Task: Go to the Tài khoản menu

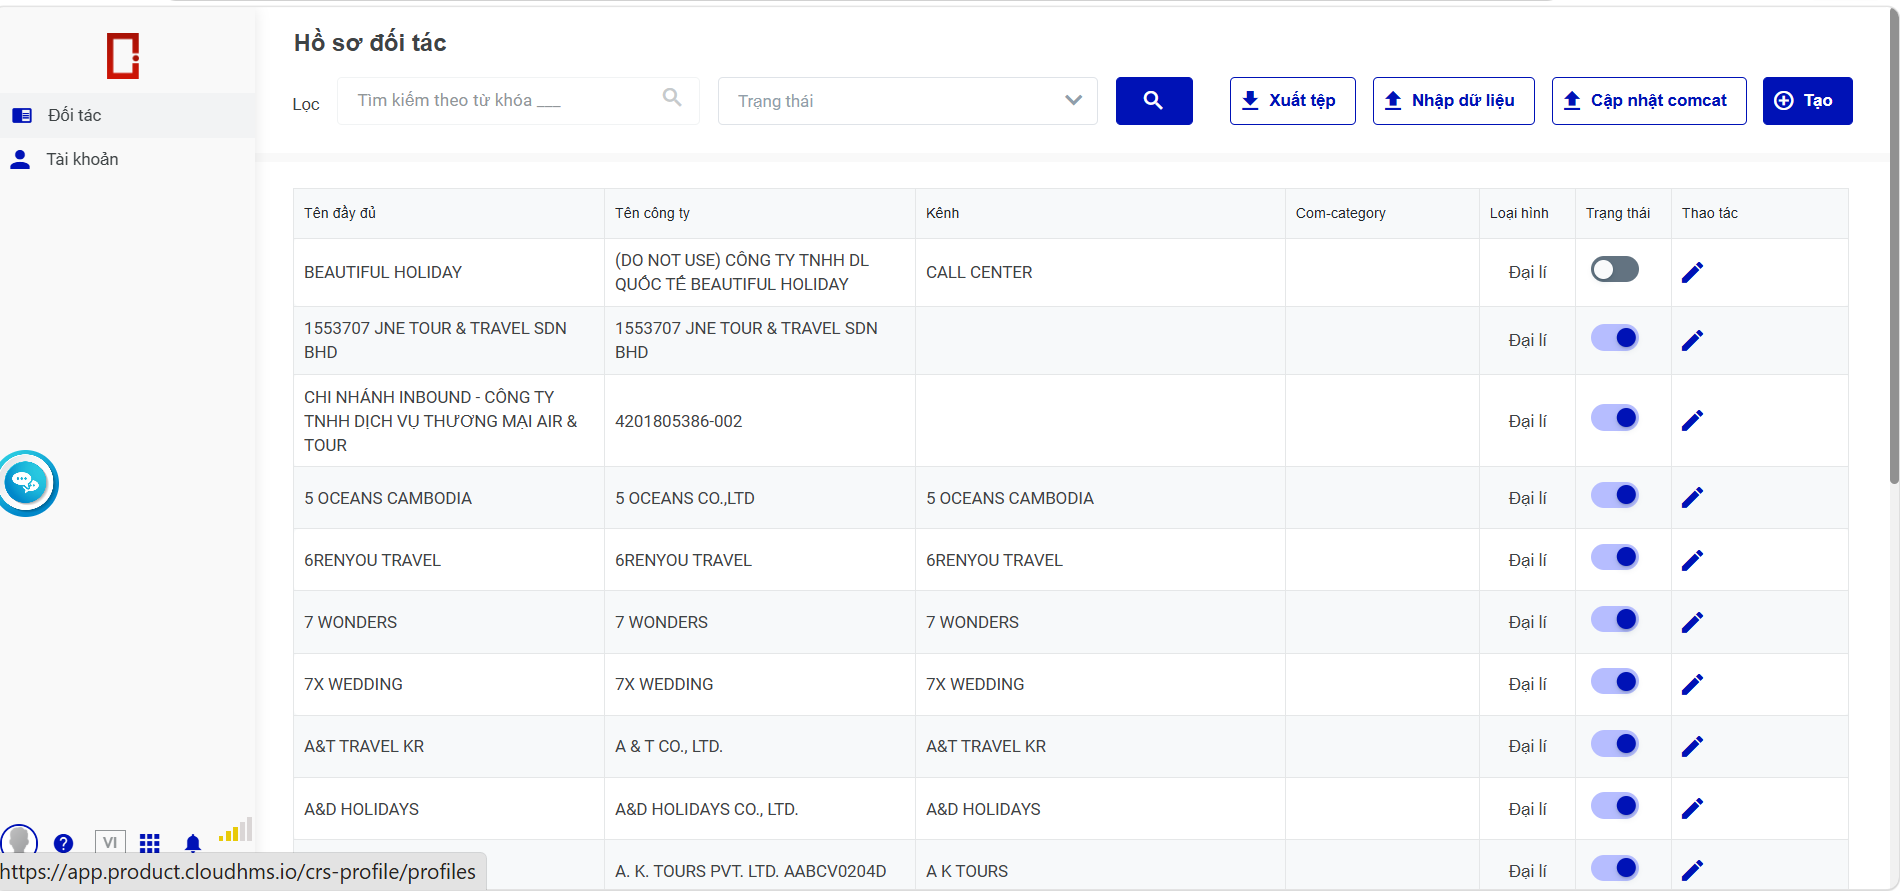Action: pyautogui.click(x=128, y=159)
